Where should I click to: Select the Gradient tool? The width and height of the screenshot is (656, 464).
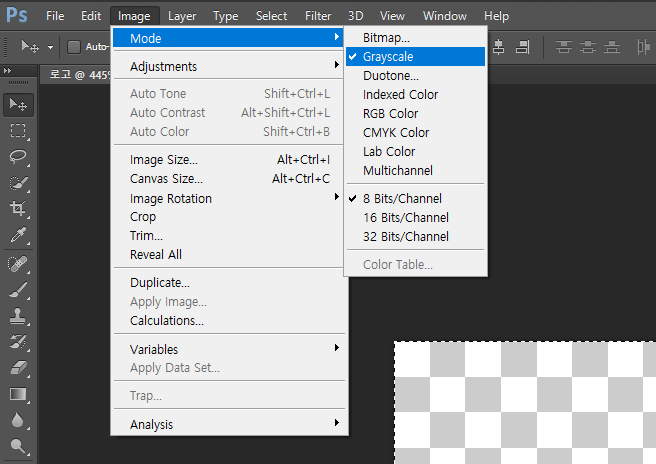(18, 394)
